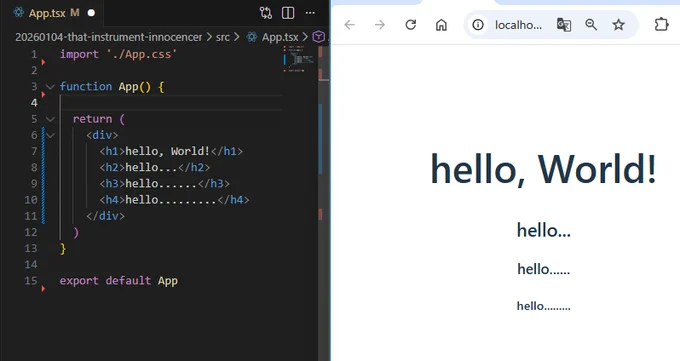This screenshot has width=680, height=361.
Task: Click the localhost address bar text
Action: pos(518,25)
